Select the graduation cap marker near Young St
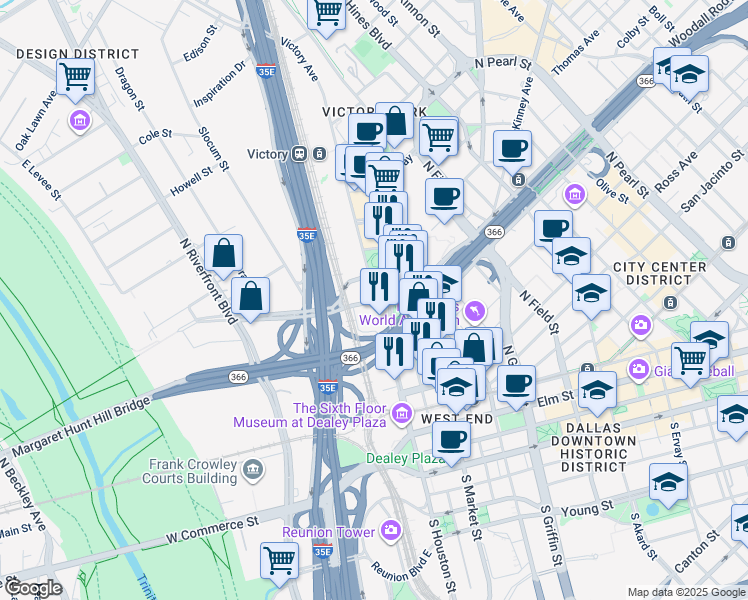The image size is (748, 600). [x=668, y=482]
